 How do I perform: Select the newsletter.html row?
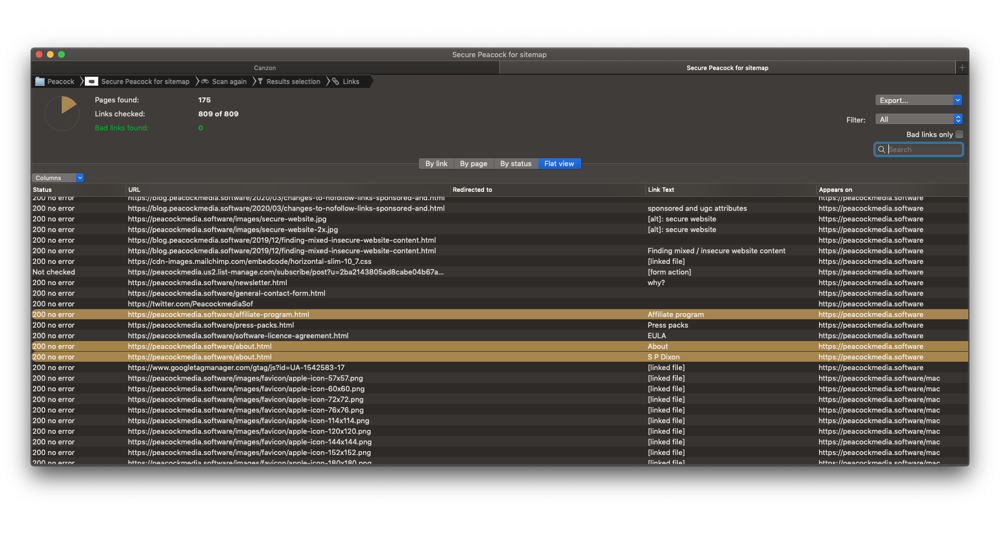click(500, 283)
